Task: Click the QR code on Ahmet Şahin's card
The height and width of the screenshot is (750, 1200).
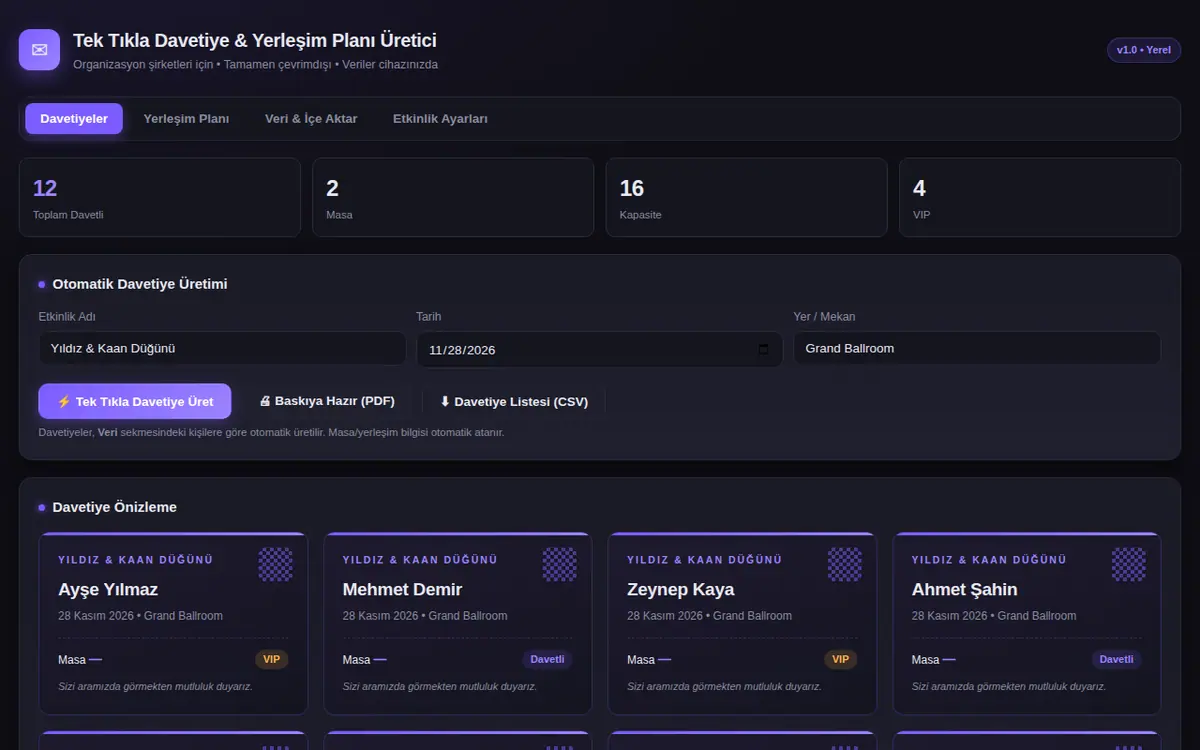Action: pyautogui.click(x=1129, y=564)
